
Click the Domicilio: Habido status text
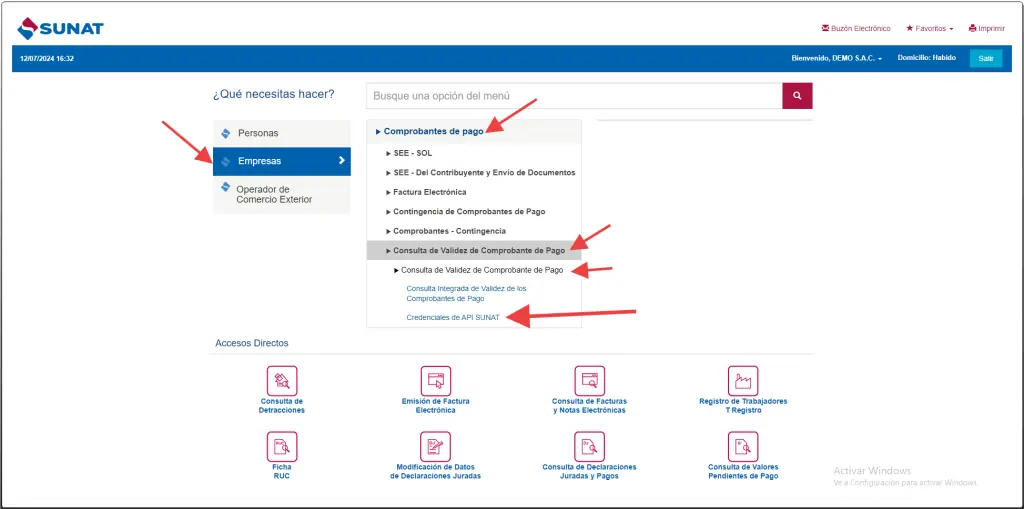tap(927, 58)
